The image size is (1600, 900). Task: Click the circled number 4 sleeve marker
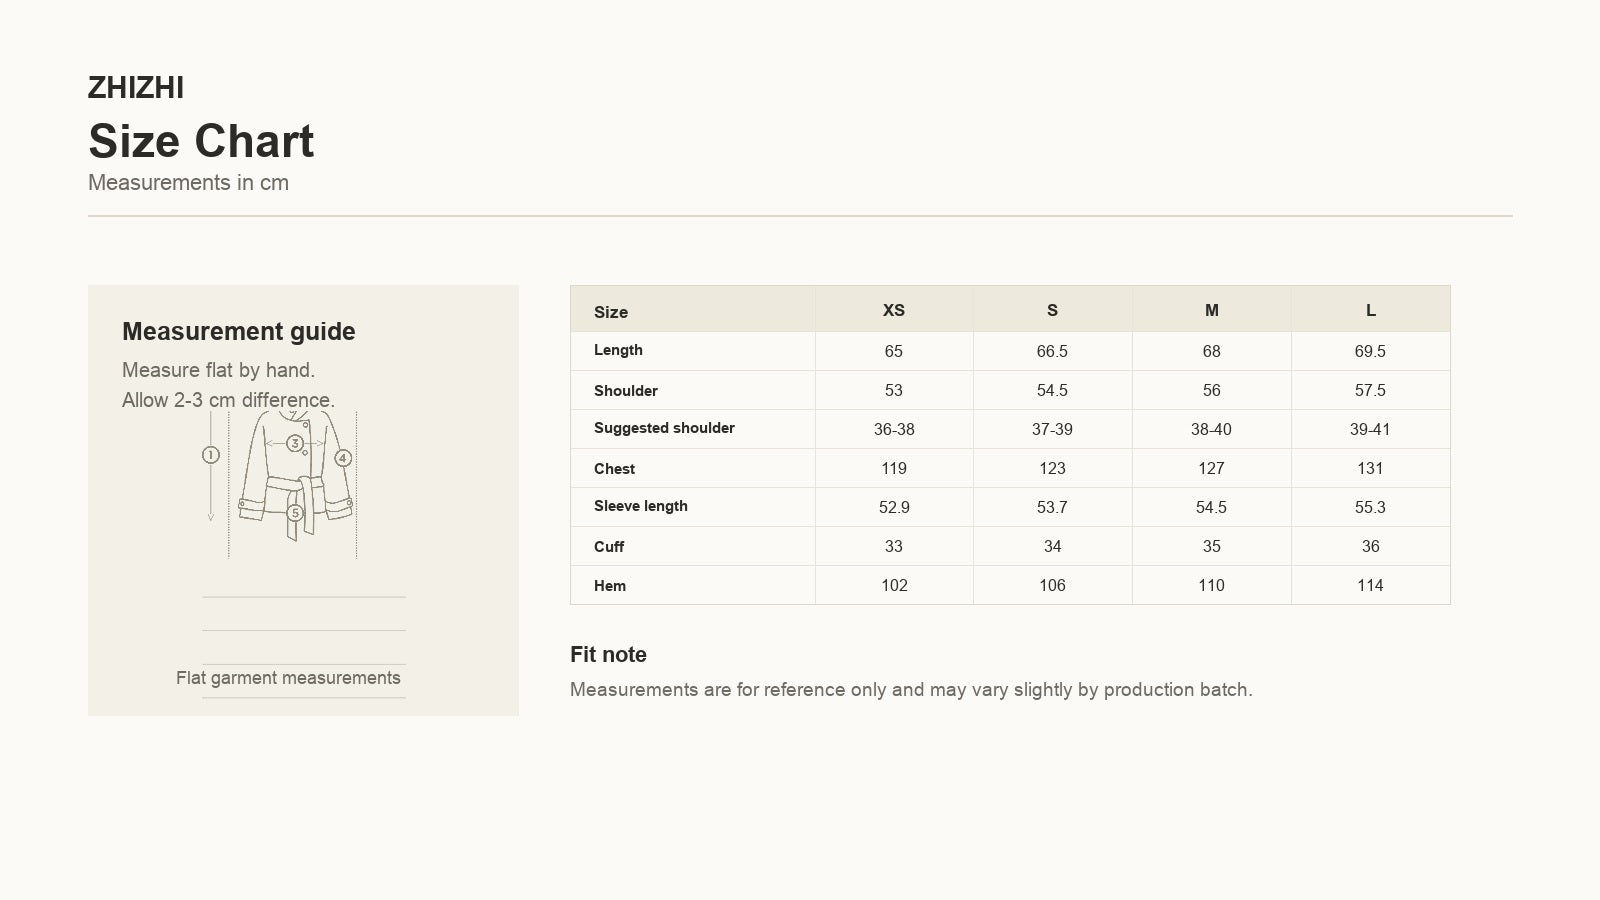click(x=343, y=458)
